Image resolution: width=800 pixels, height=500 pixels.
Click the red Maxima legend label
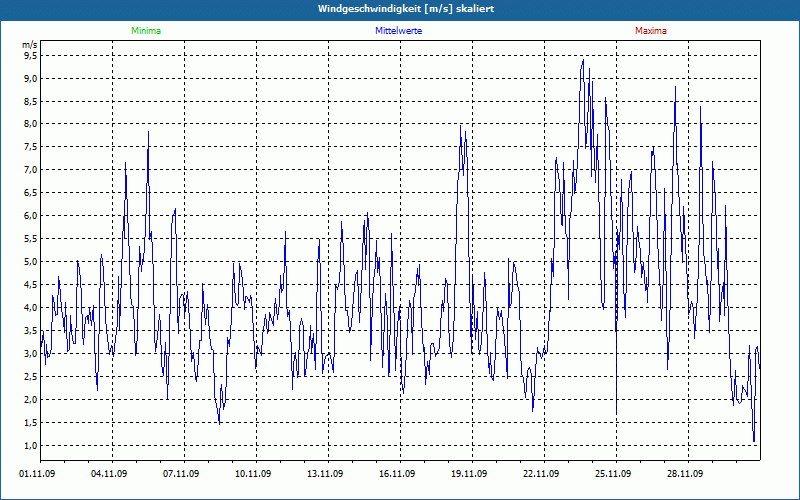(650, 31)
